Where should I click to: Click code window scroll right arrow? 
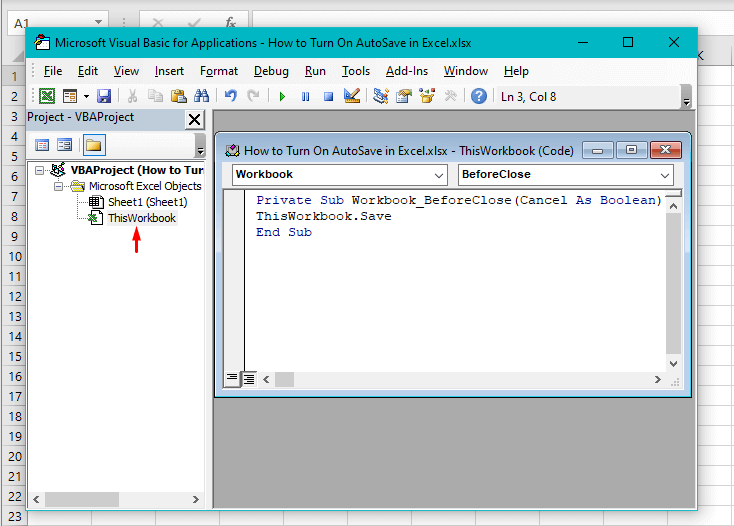point(658,380)
